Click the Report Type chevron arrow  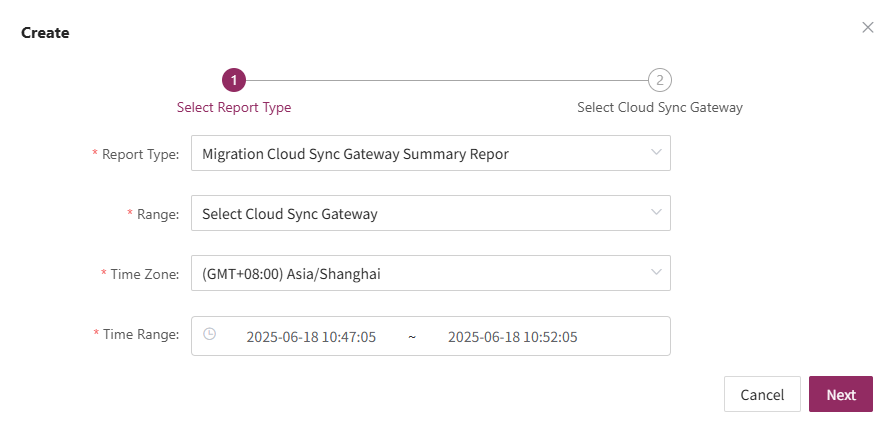(x=656, y=152)
